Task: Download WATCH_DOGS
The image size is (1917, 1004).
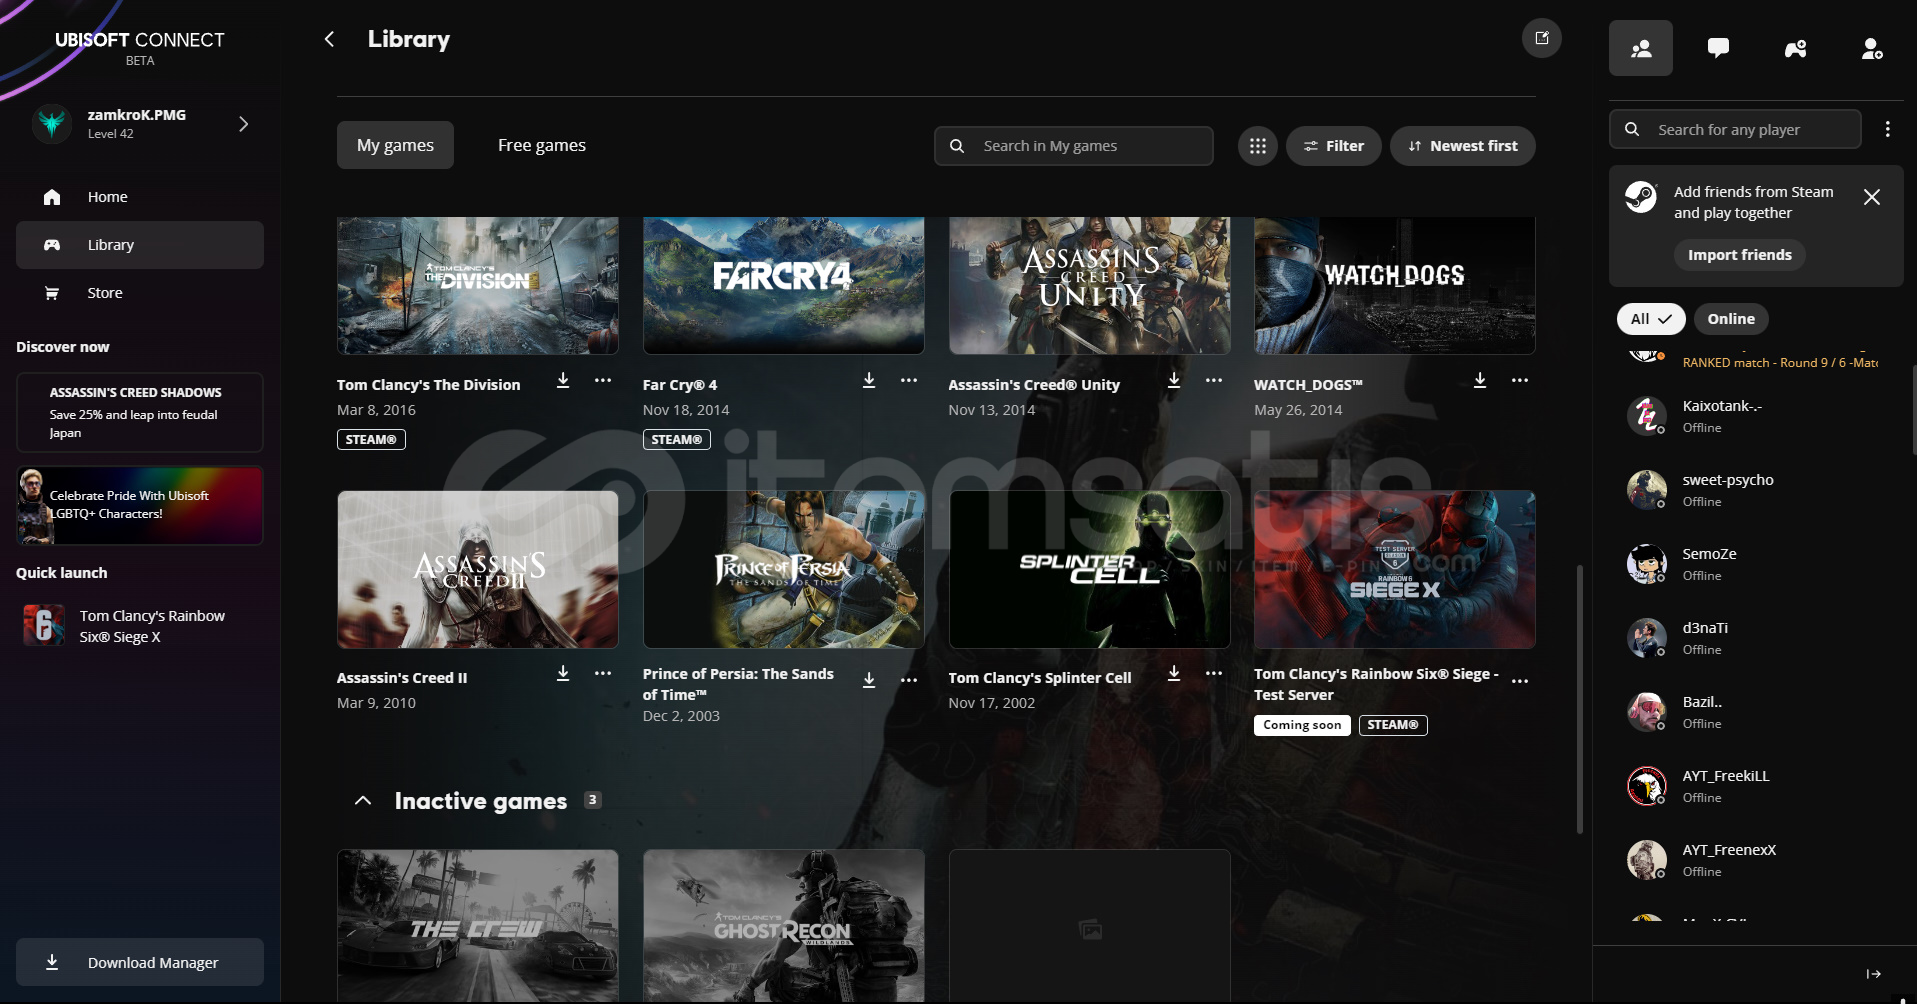Action: tap(1480, 381)
